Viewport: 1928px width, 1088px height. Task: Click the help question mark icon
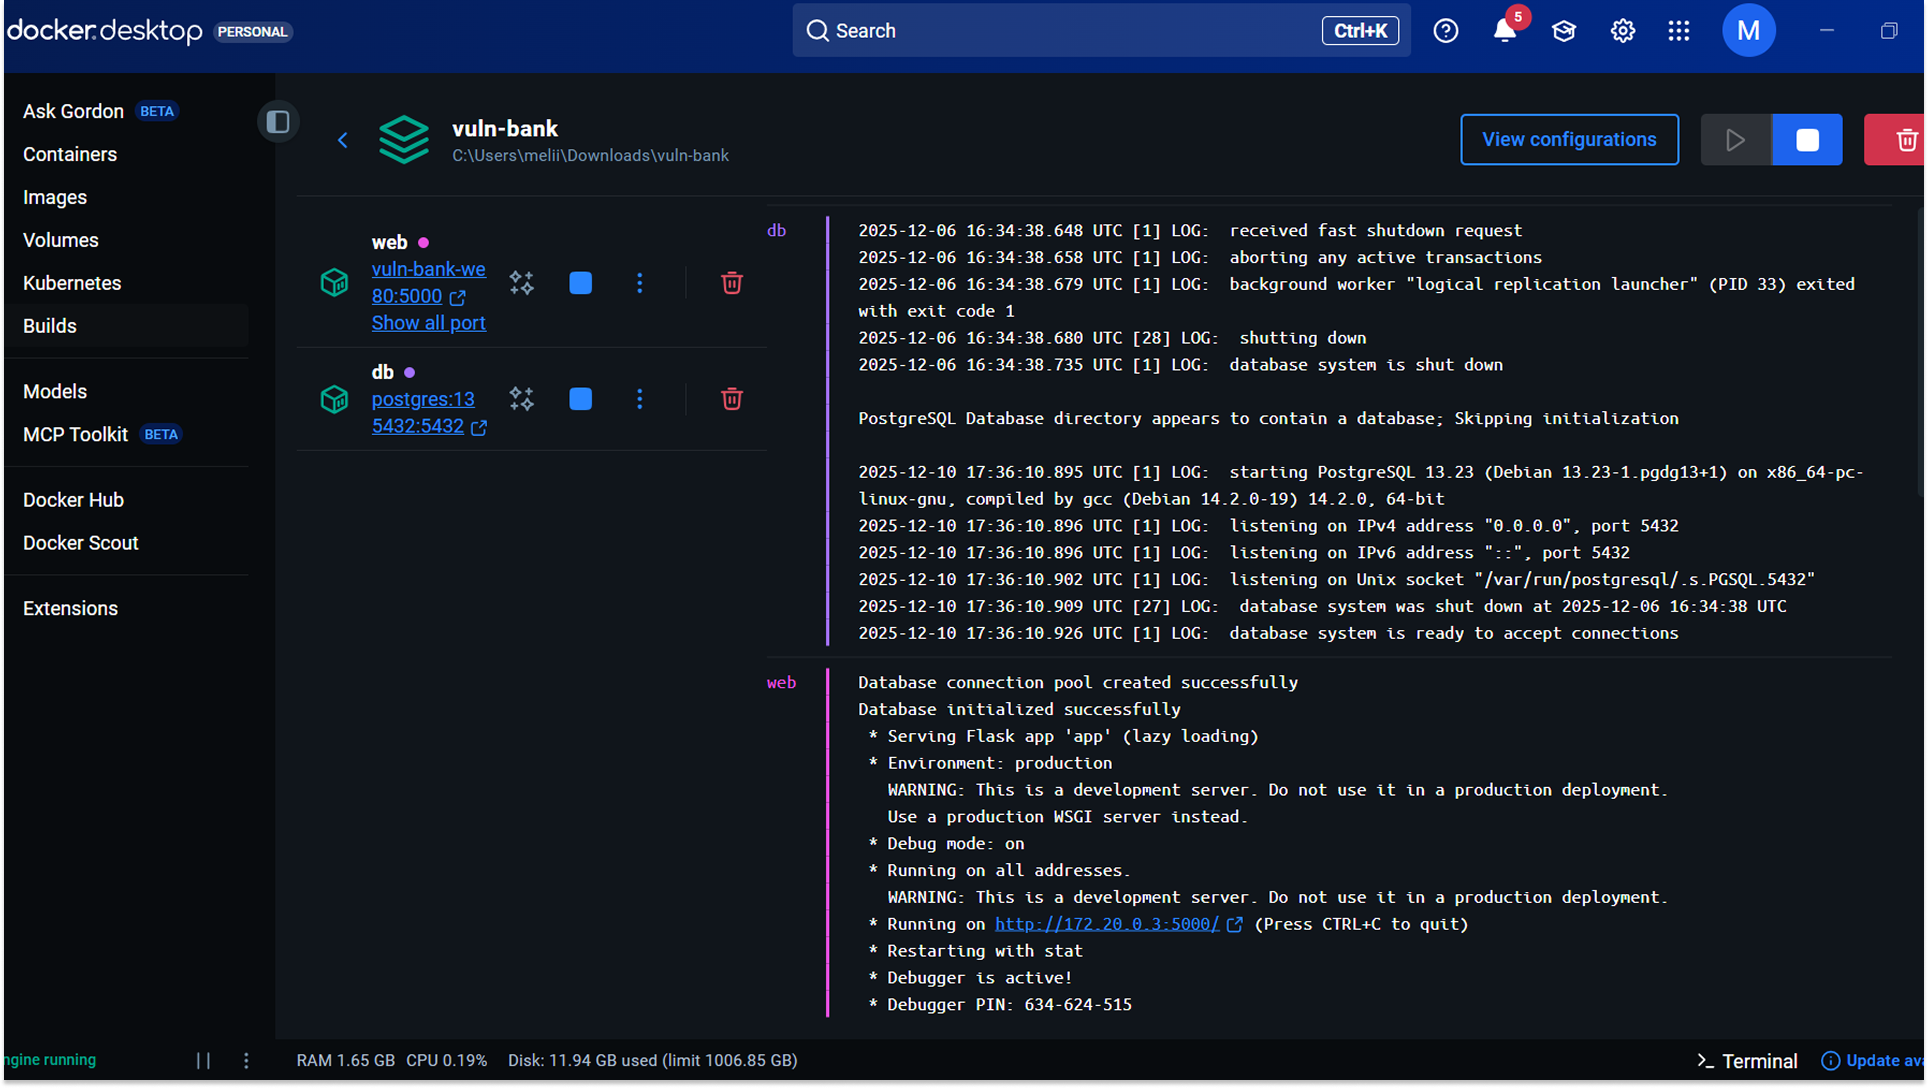coord(1445,30)
